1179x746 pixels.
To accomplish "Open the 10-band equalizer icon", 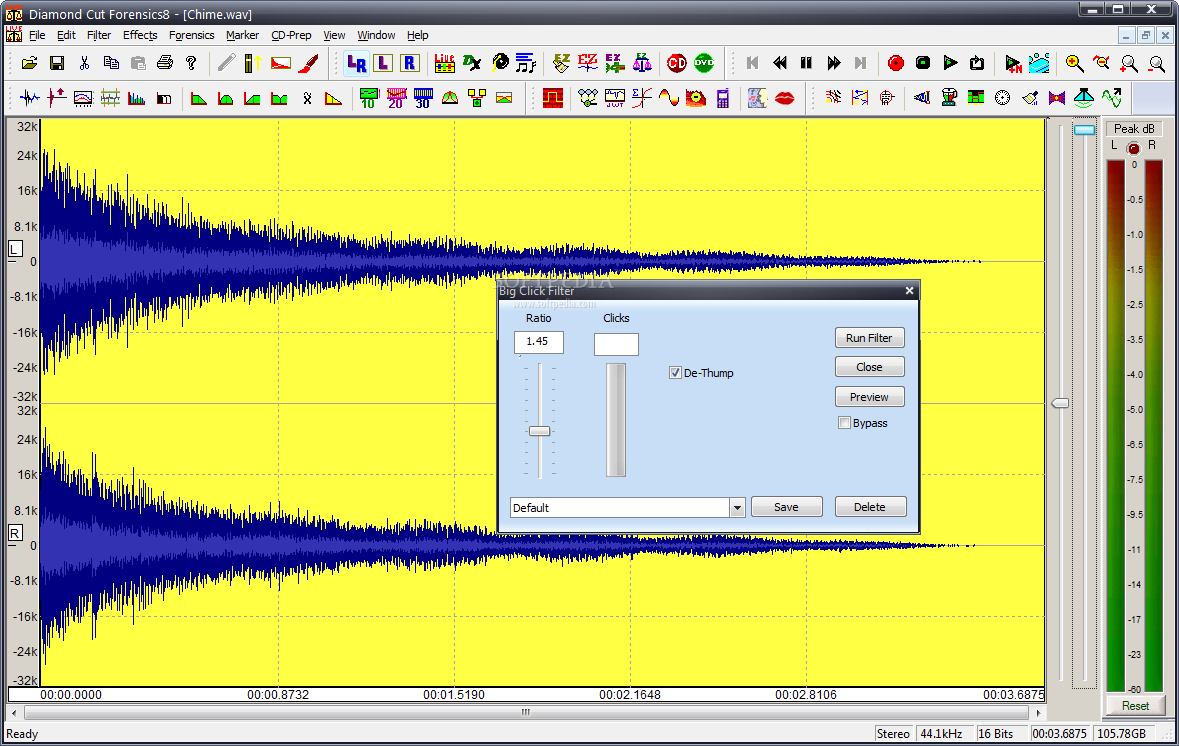I will tap(368, 98).
